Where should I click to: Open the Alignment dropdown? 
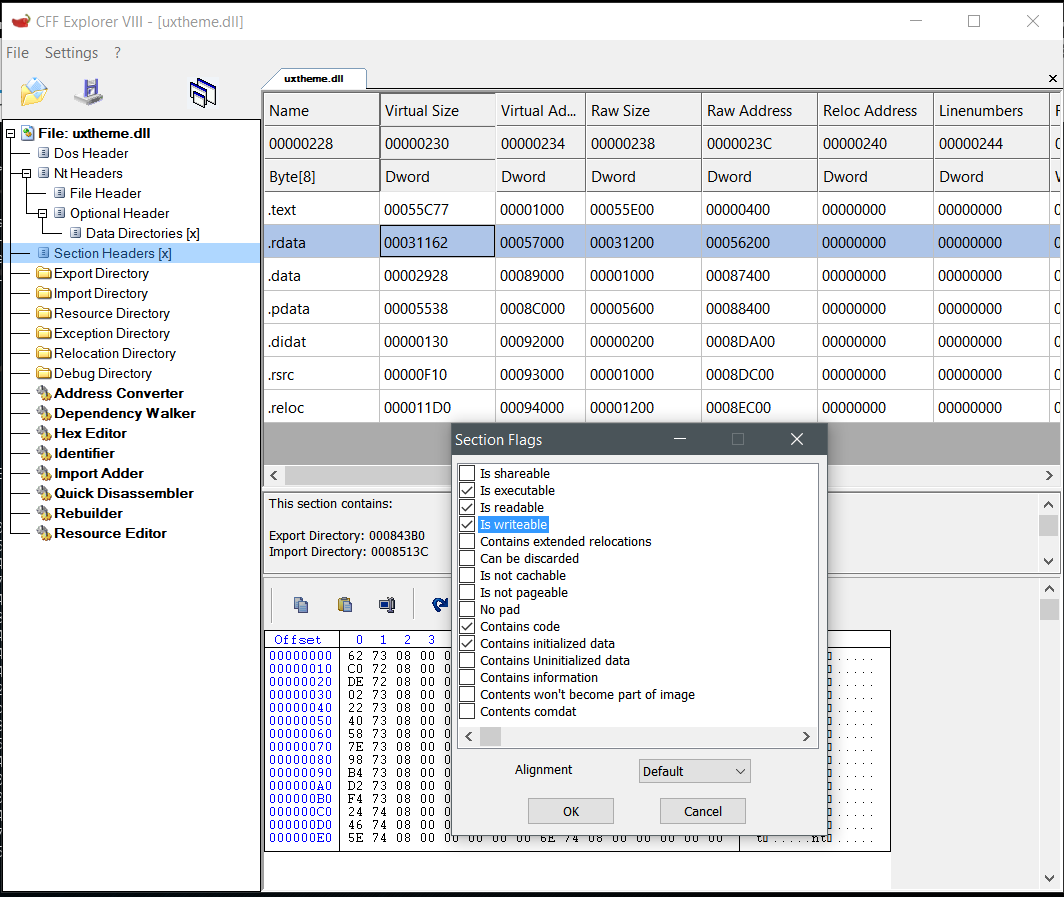(694, 771)
